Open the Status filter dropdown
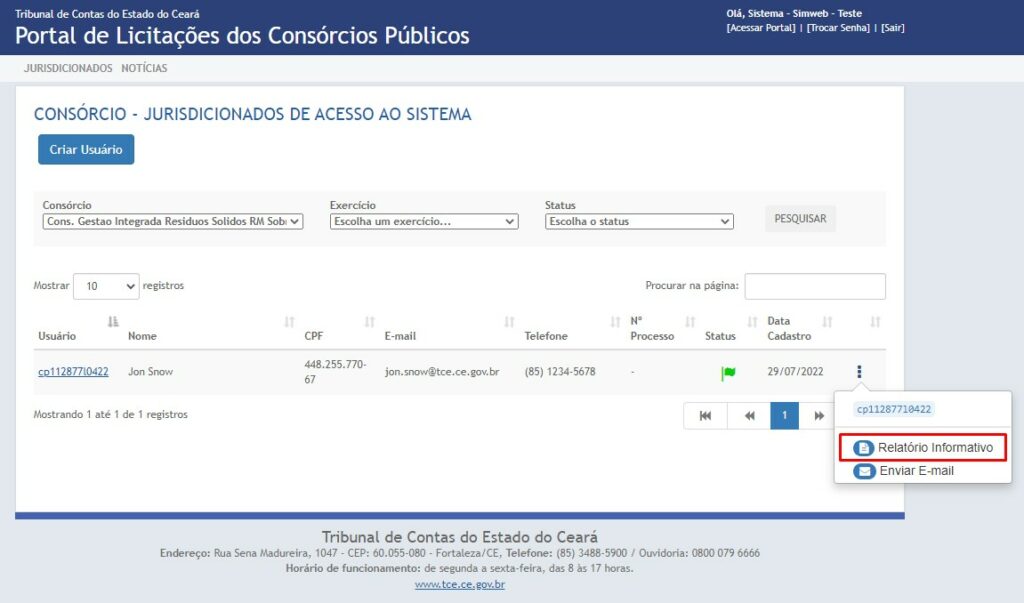 point(639,222)
